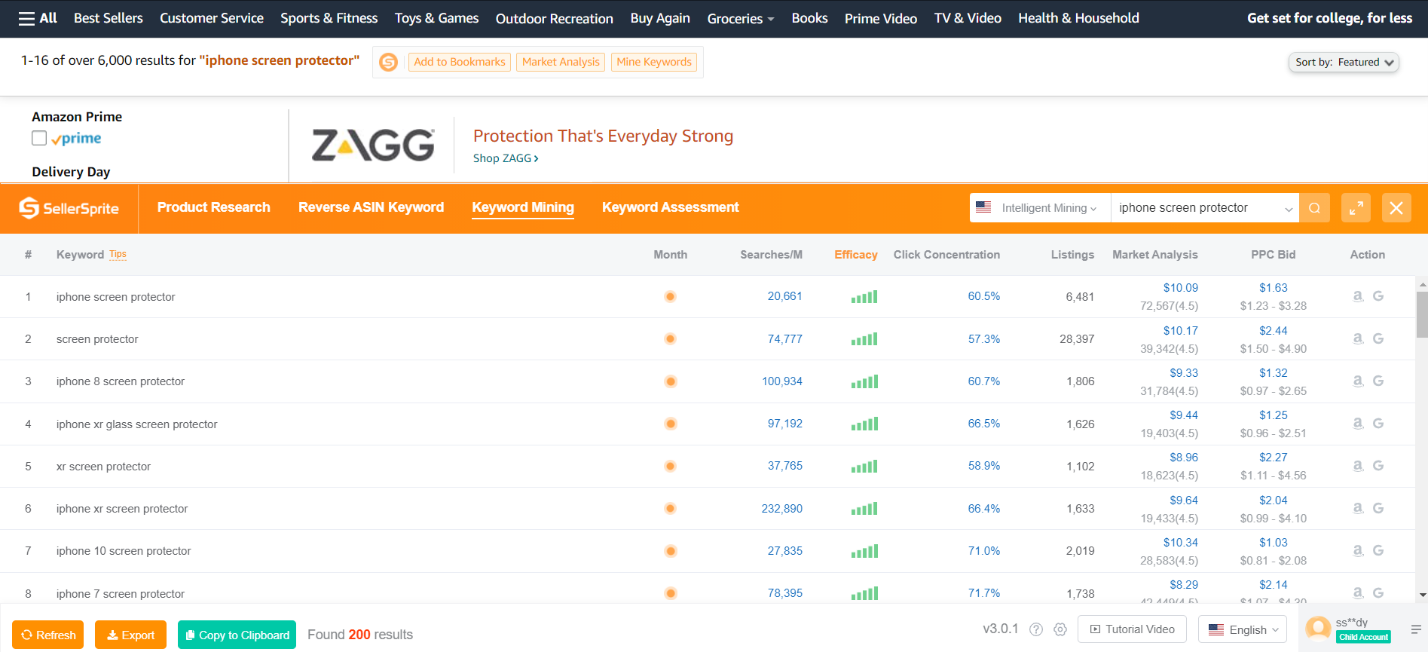Image resolution: width=1428 pixels, height=652 pixels.
Task: Click the SellerSprite logo icon beside Add to Bookmarks
Action: click(388, 62)
